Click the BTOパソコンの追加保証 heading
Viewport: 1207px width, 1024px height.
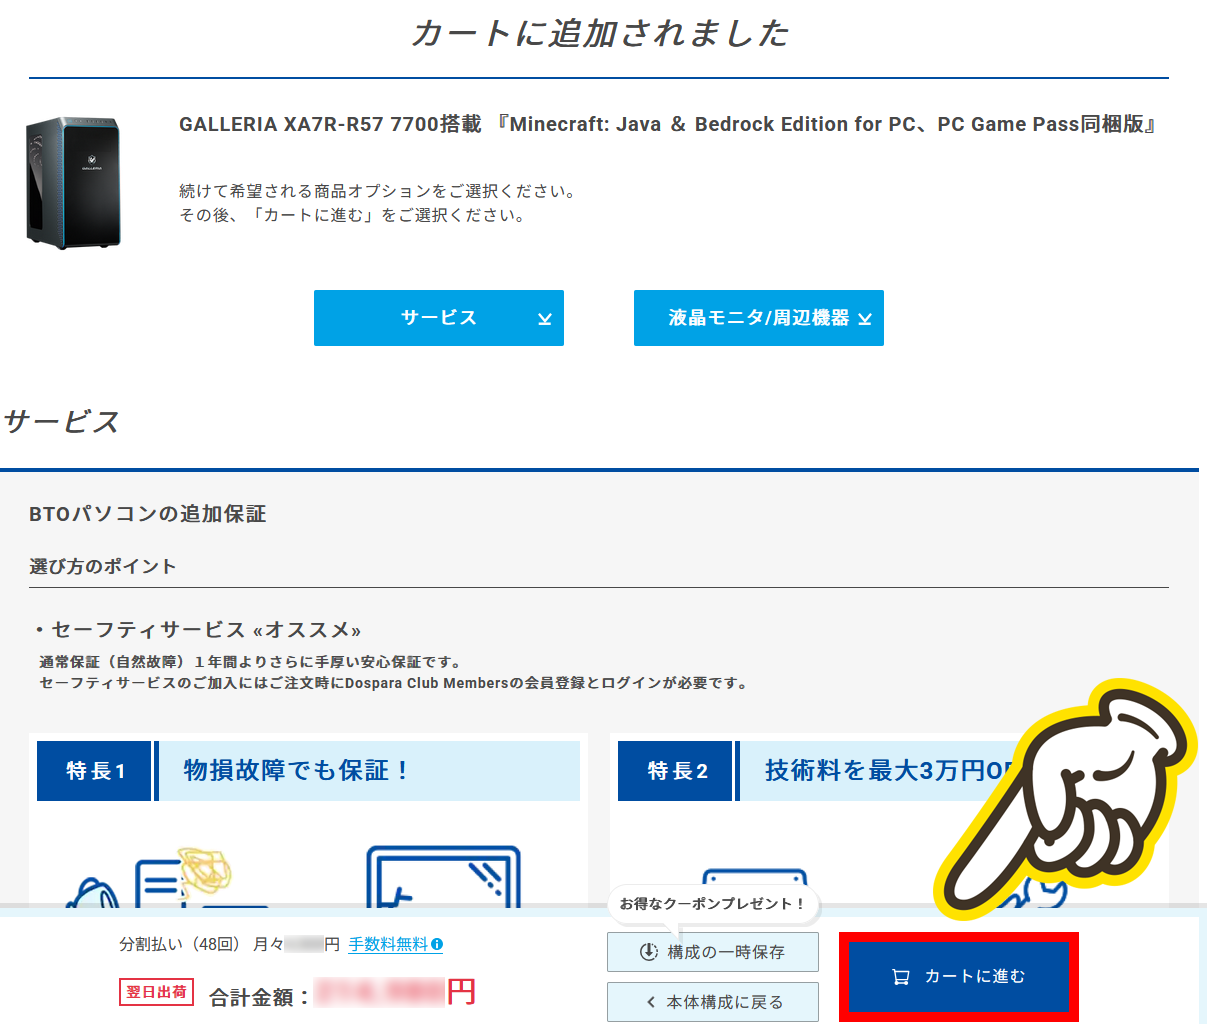pos(148,514)
